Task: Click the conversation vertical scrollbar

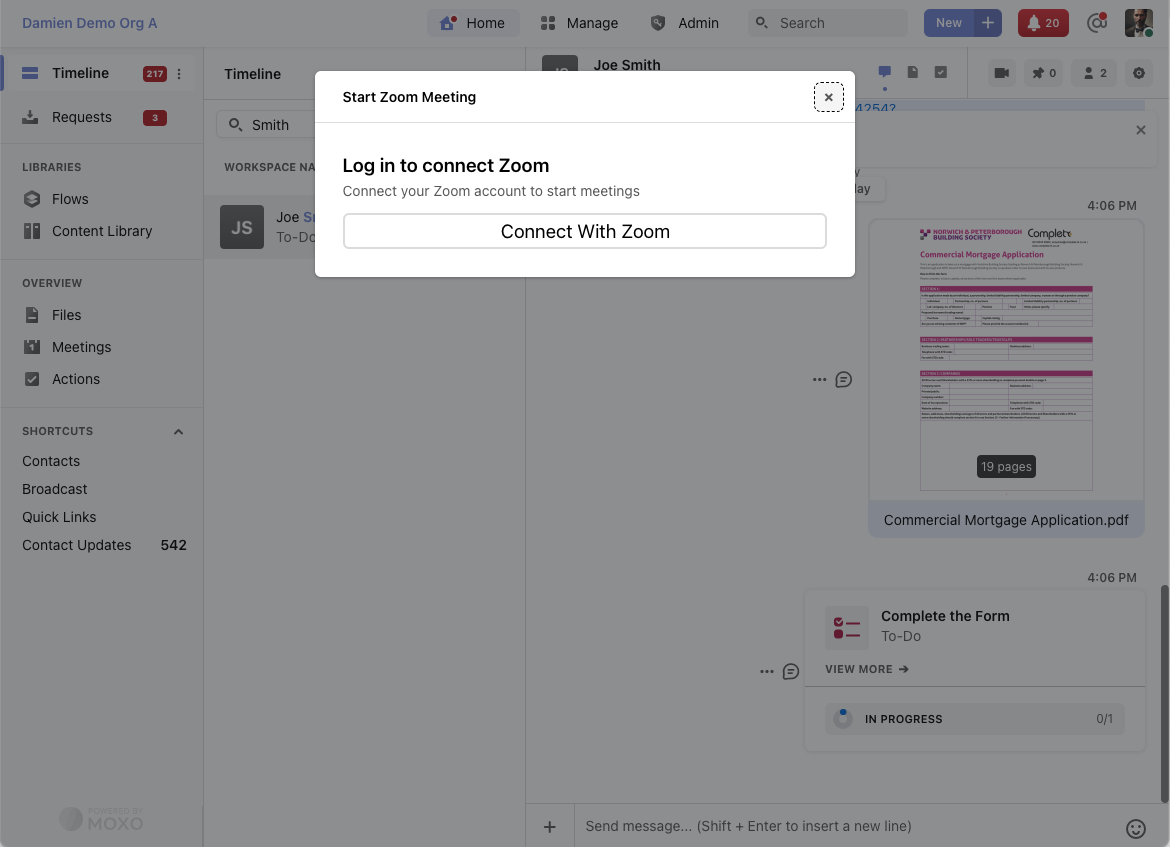Action: click(x=1164, y=694)
